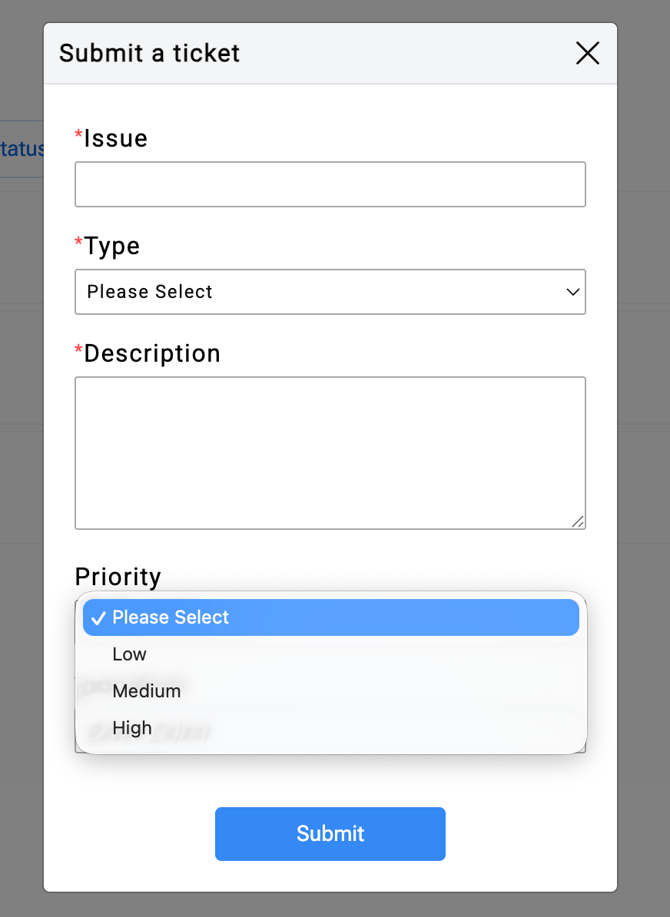Select Medium priority option
Screen dimensions: 670x917
[147, 691]
